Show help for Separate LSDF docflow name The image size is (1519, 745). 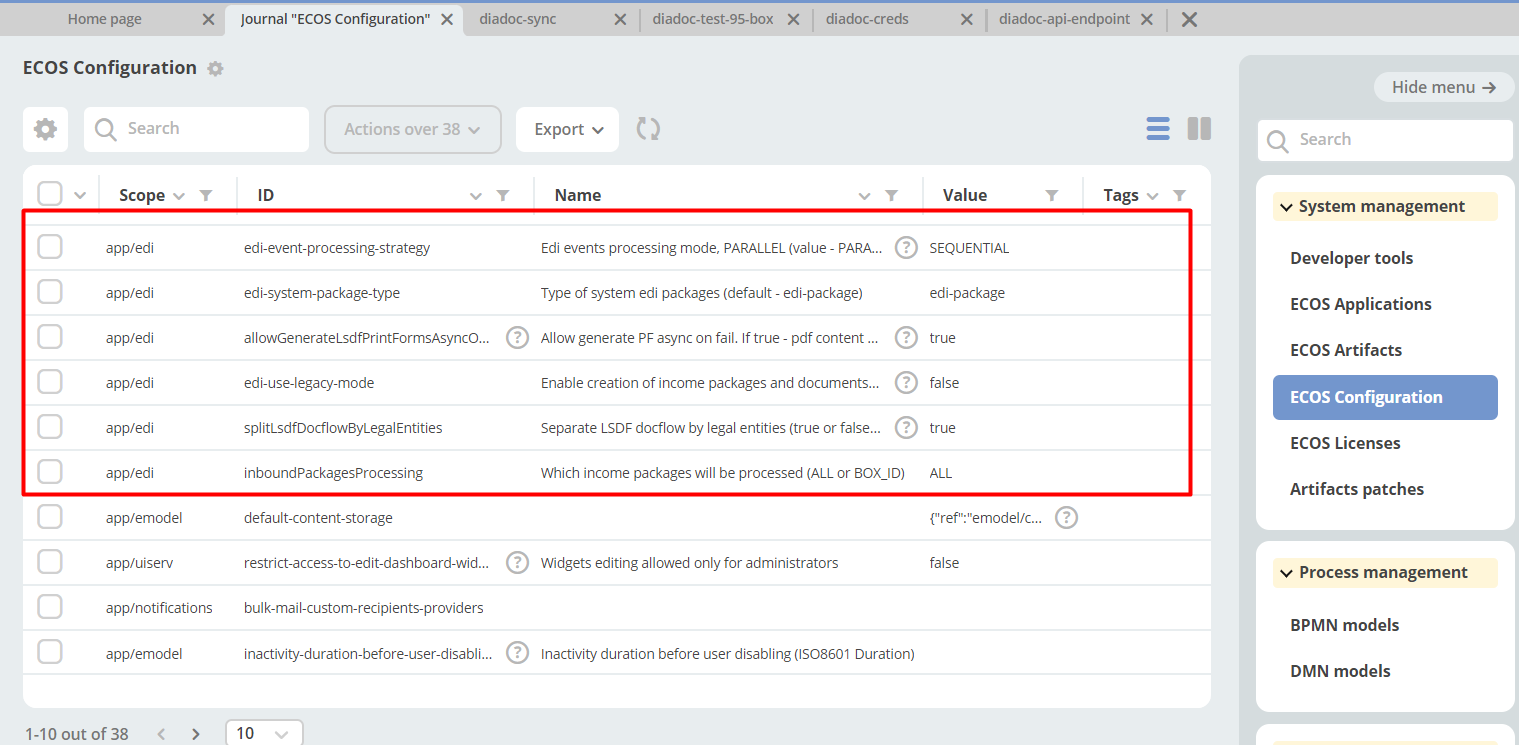[x=906, y=428]
